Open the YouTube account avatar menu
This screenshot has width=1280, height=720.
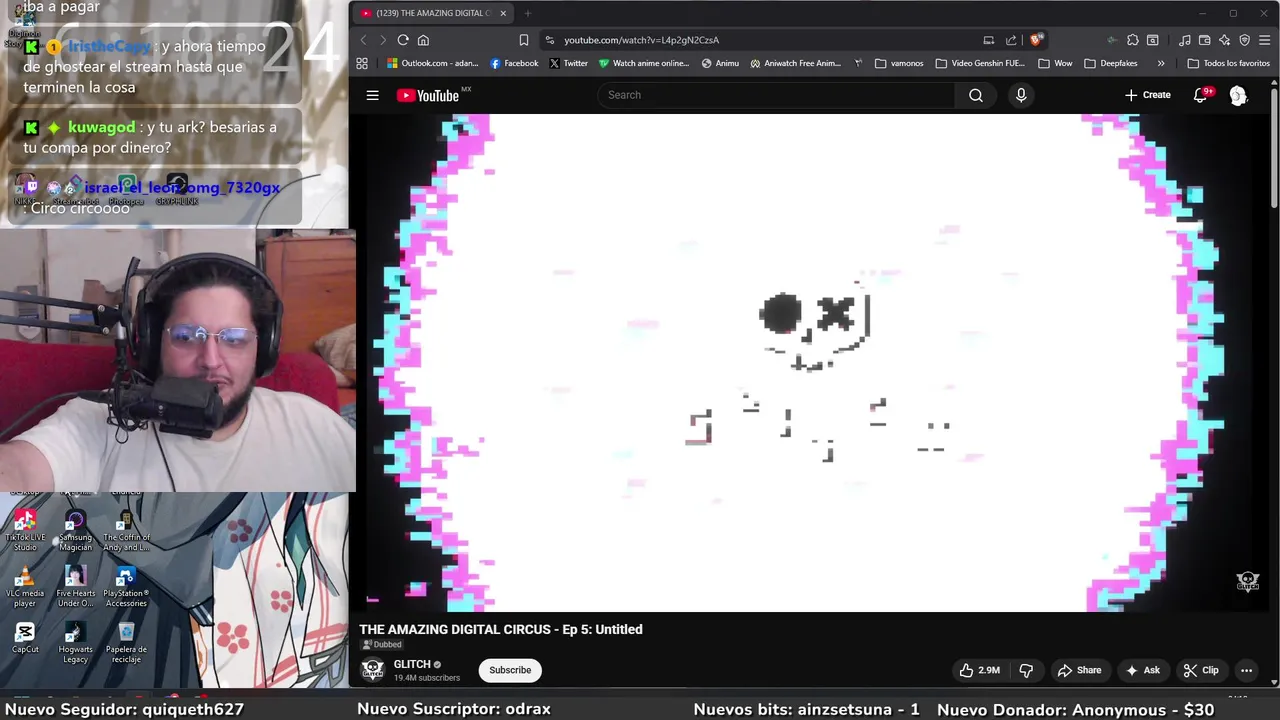click(1238, 95)
